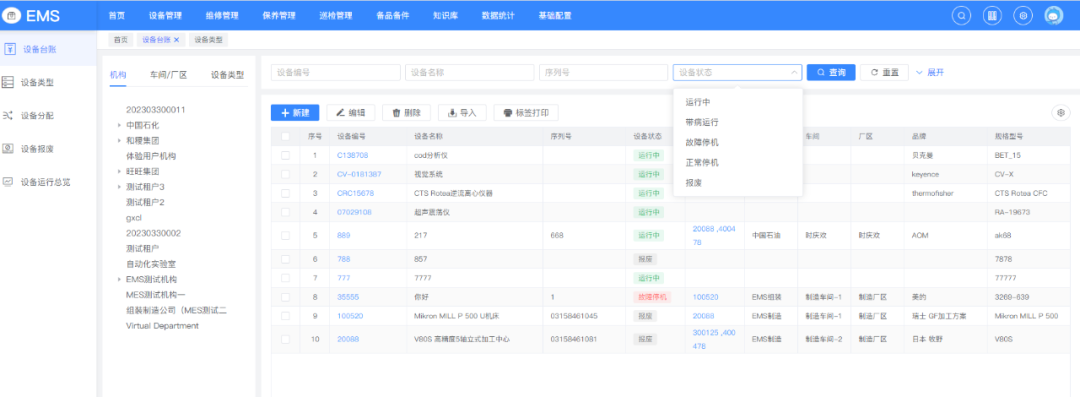Click the 设备分配 shuffle icon
This screenshot has width=1080, height=397.
point(8,115)
